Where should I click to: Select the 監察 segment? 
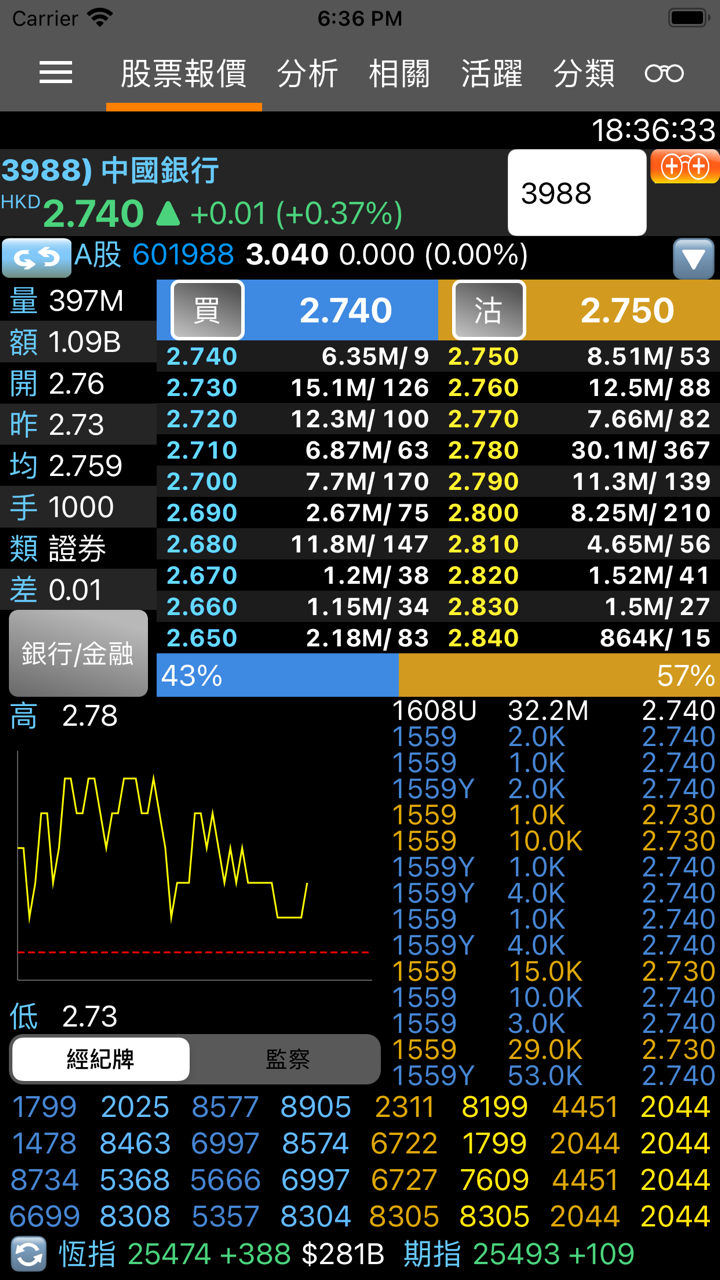287,1060
